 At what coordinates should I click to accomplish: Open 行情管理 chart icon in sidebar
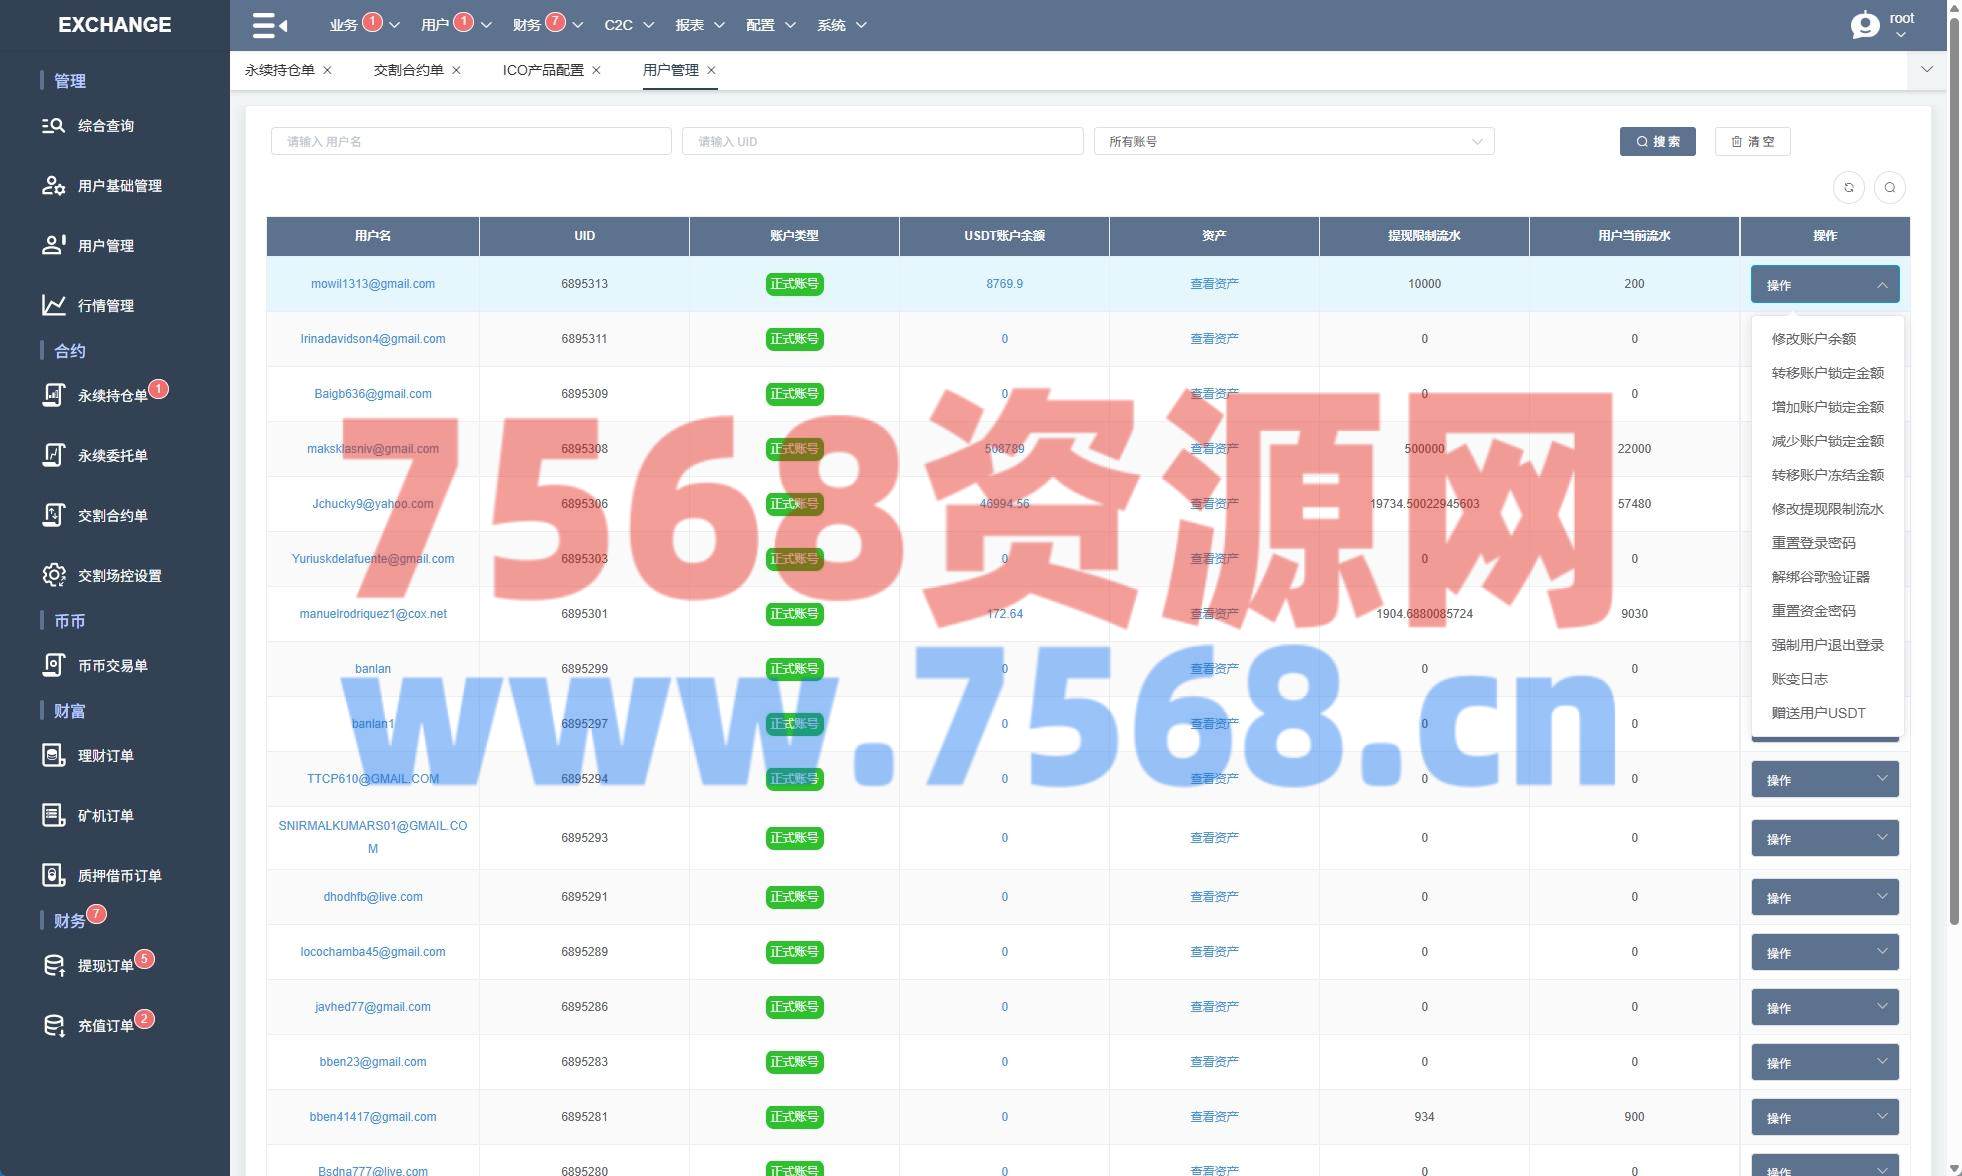(x=53, y=305)
